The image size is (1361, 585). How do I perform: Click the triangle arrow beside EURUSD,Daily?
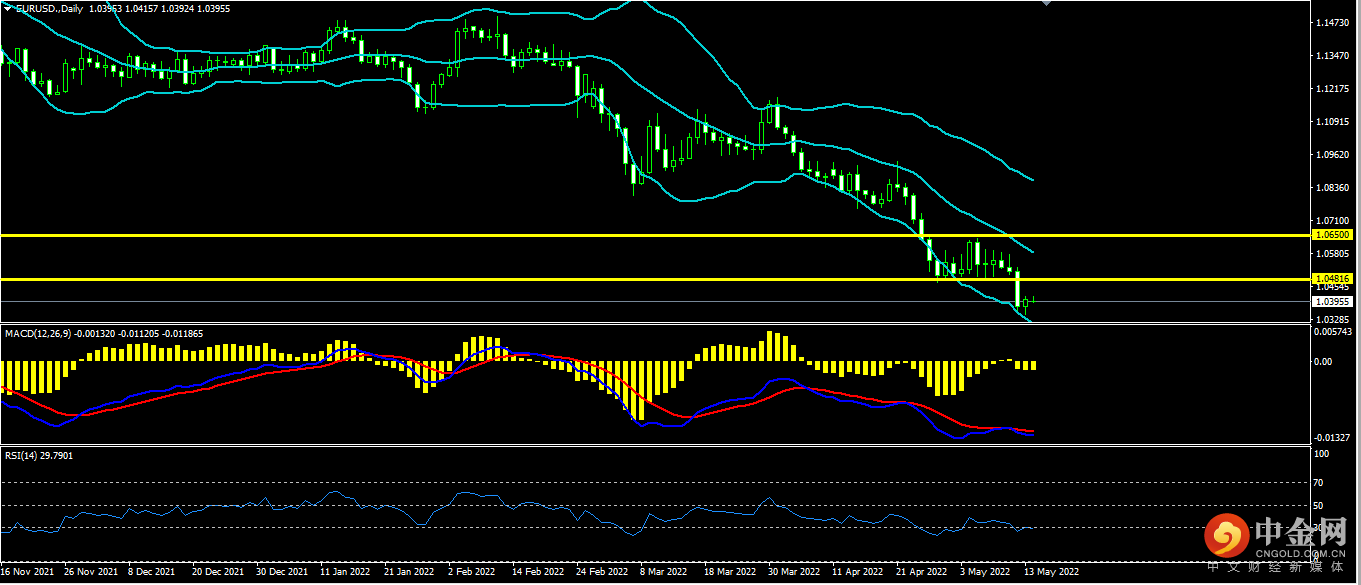click(8, 8)
